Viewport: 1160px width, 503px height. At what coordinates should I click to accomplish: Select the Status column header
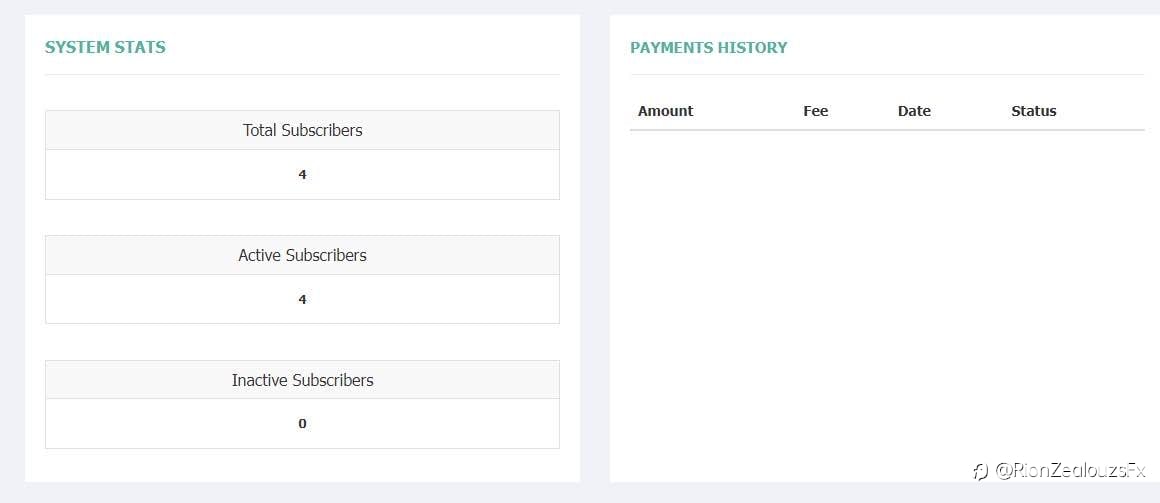1033,111
